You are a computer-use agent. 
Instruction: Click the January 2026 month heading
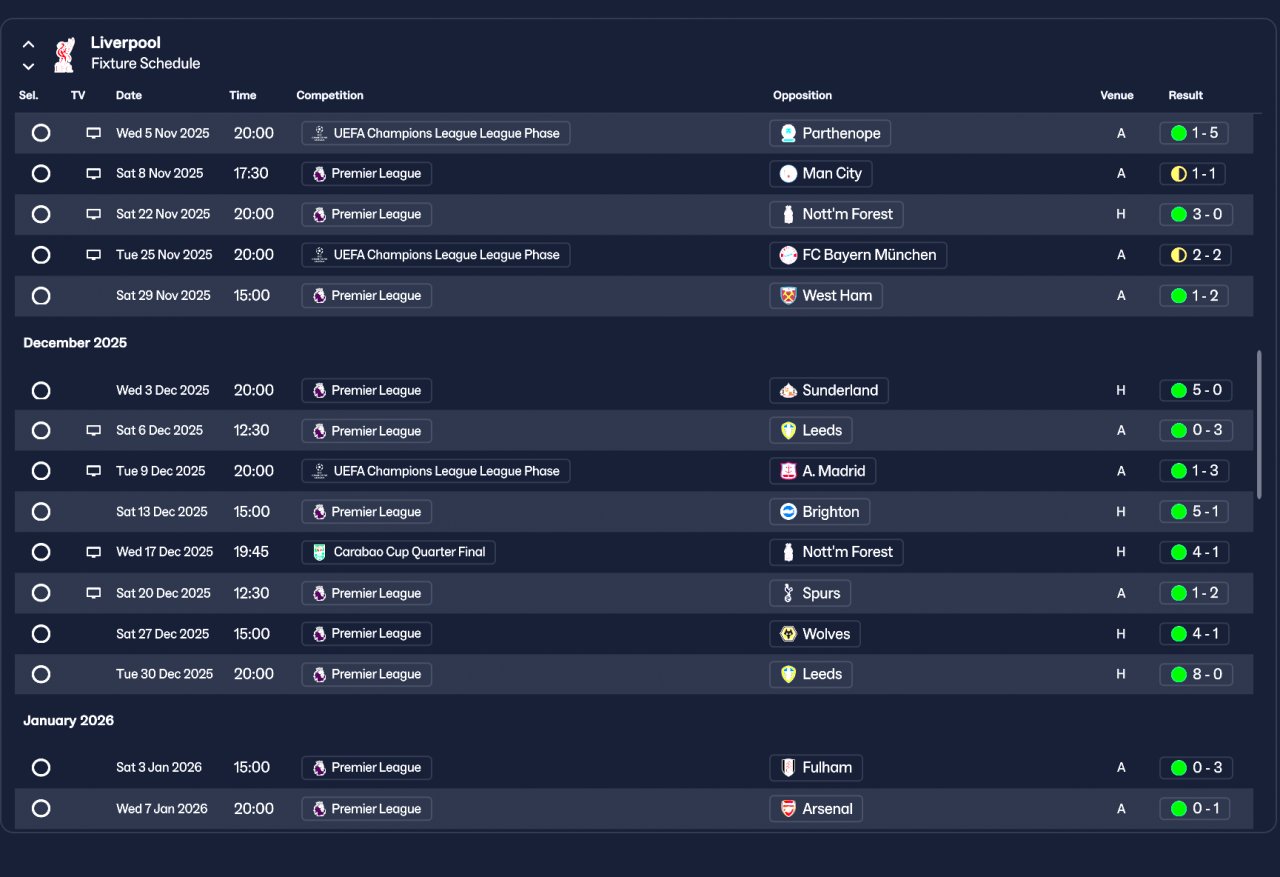click(69, 721)
